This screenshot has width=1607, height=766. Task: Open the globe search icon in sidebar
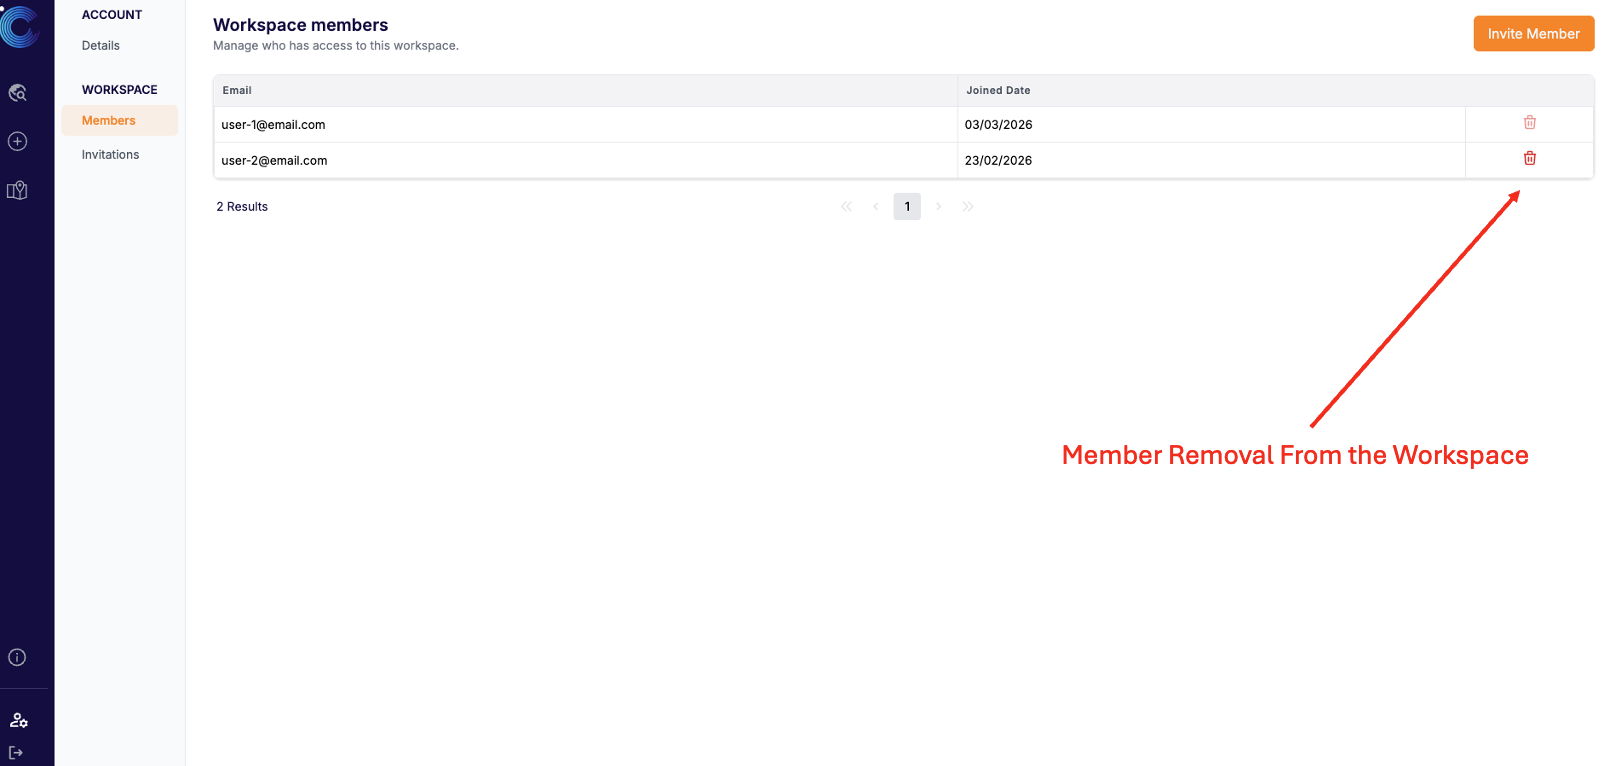click(17, 93)
